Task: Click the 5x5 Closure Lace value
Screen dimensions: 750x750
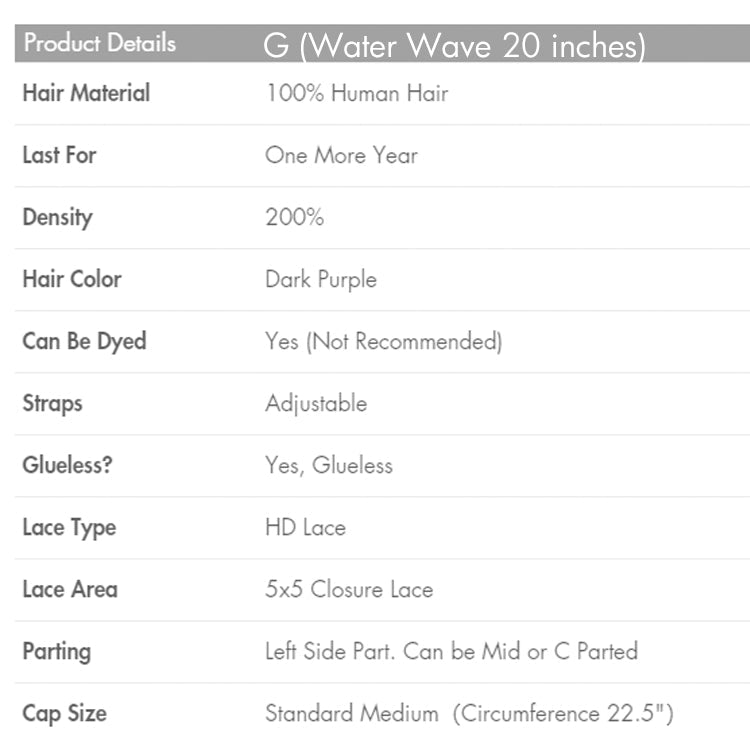Action: click(x=348, y=589)
